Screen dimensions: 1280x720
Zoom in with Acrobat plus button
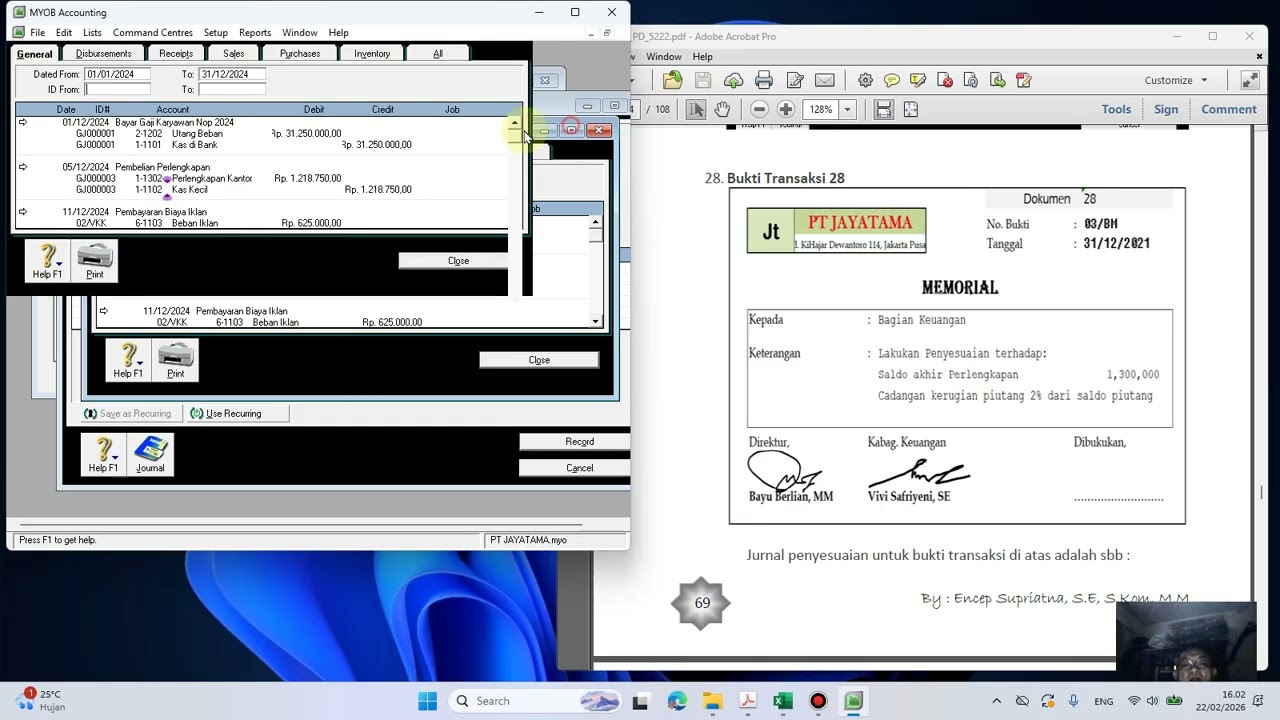786,109
